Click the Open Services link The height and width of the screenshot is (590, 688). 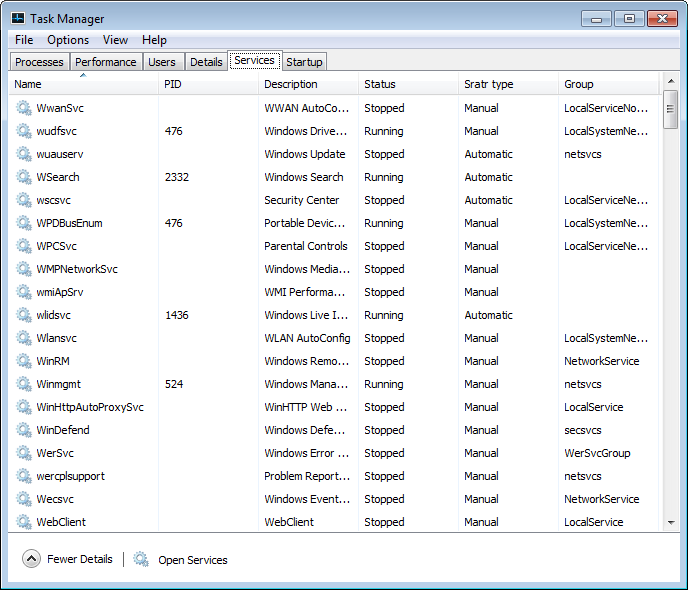(193, 560)
